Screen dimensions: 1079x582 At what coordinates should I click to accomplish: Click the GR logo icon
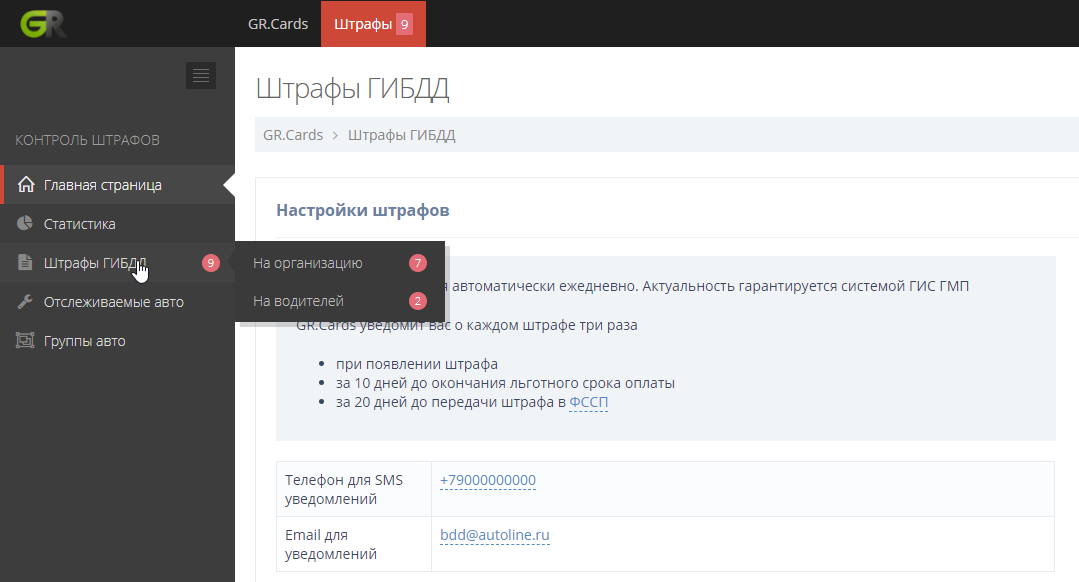(x=44, y=24)
